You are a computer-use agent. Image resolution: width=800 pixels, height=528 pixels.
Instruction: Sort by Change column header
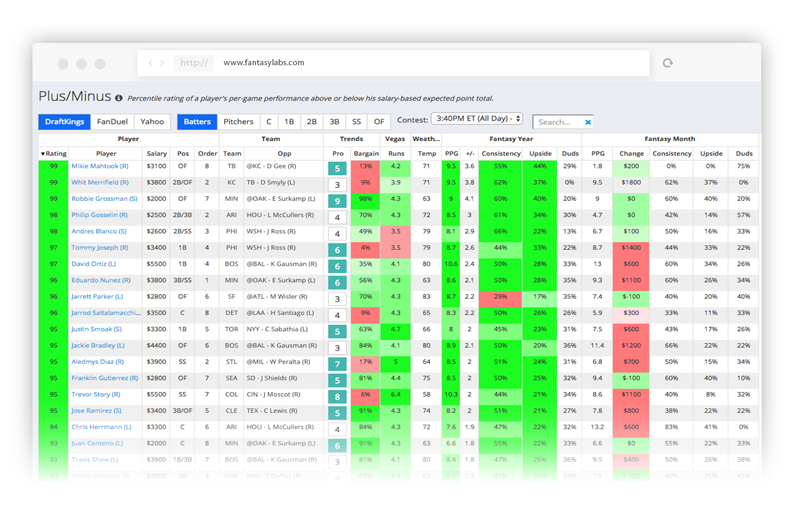pyautogui.click(x=632, y=154)
